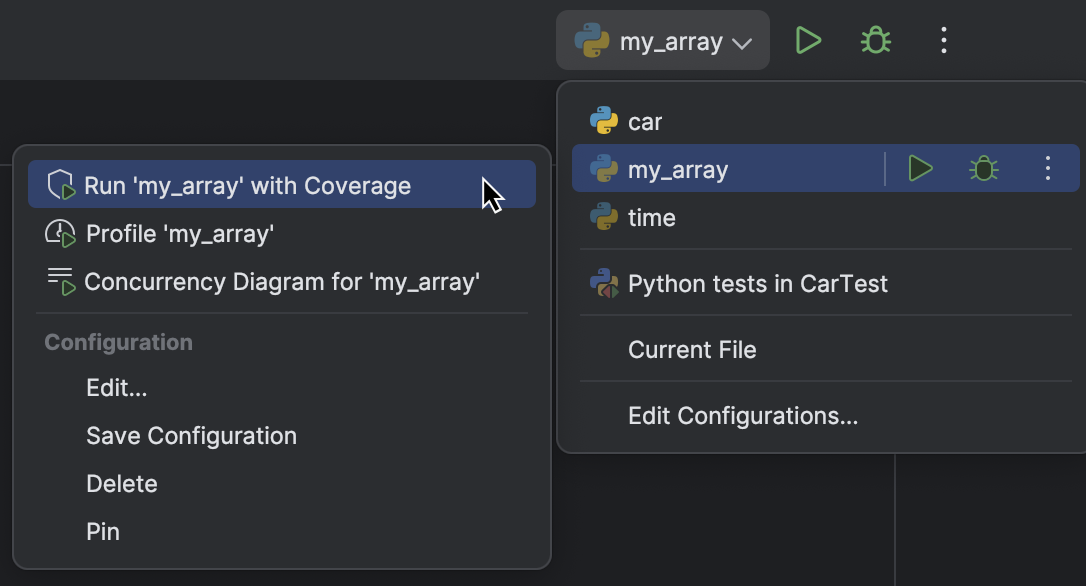The width and height of the screenshot is (1086, 586).
Task: Click the Python icon next to car configuration
Action: [603, 121]
